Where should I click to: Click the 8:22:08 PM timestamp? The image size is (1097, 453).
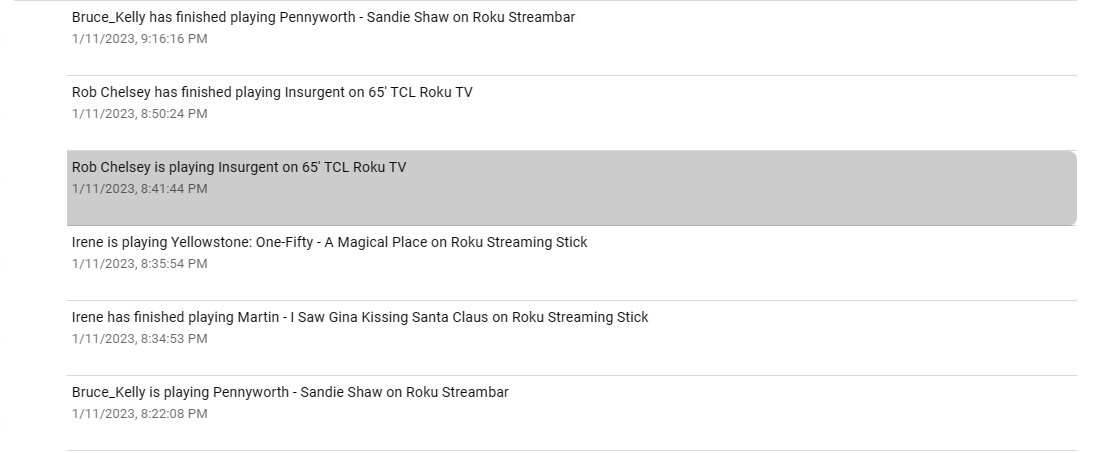139,414
